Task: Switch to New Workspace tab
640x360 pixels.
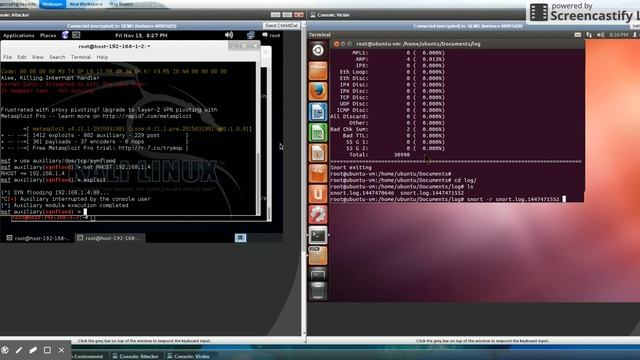Action: [x=86, y=4]
